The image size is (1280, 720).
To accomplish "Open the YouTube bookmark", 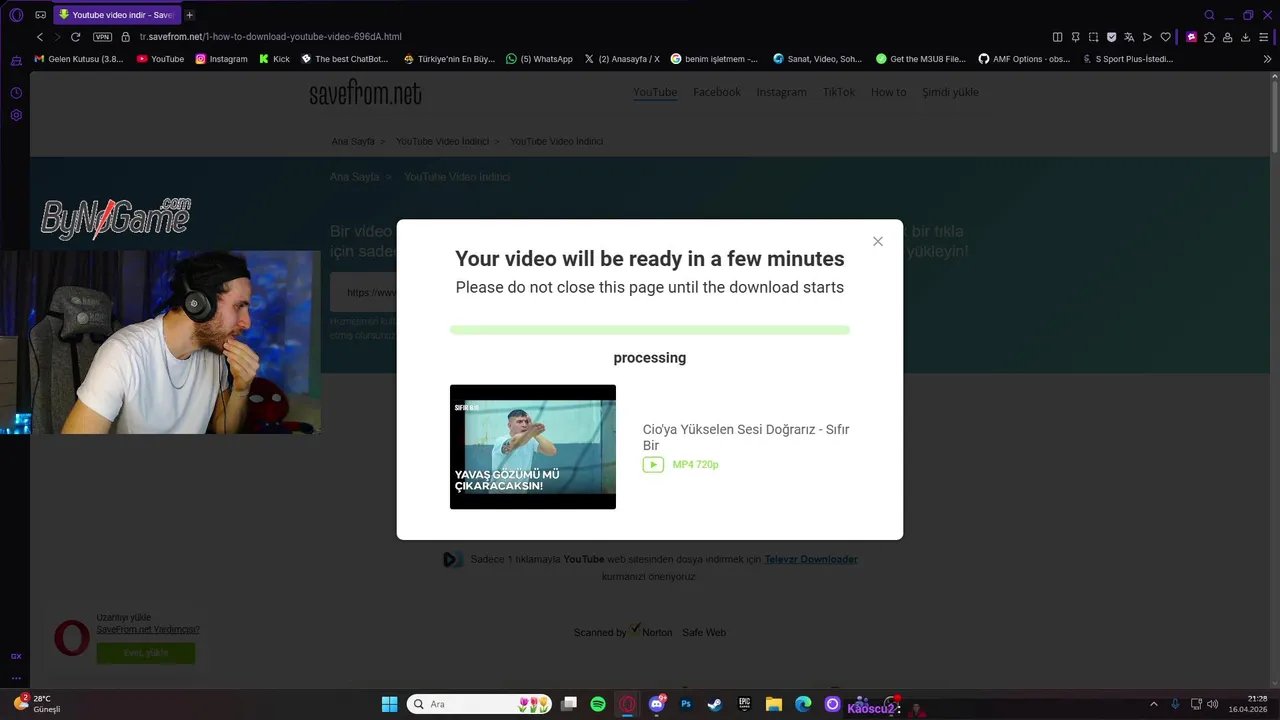I will point(161,59).
